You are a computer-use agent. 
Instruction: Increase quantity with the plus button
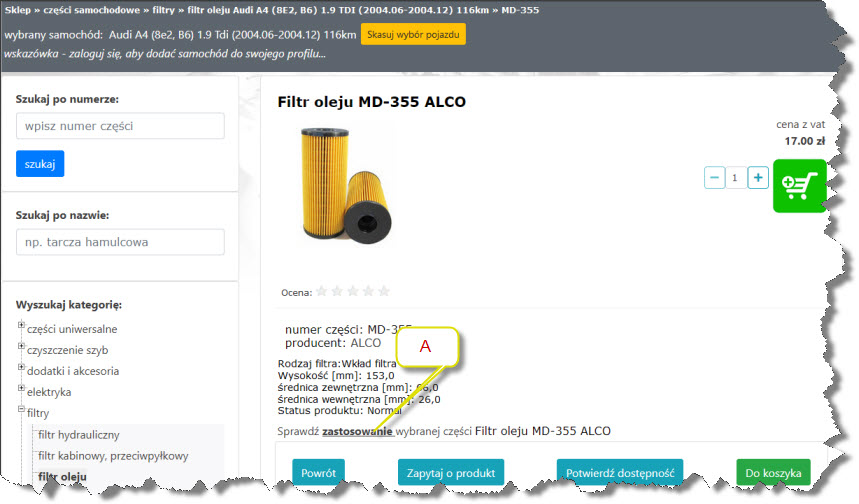click(x=758, y=177)
